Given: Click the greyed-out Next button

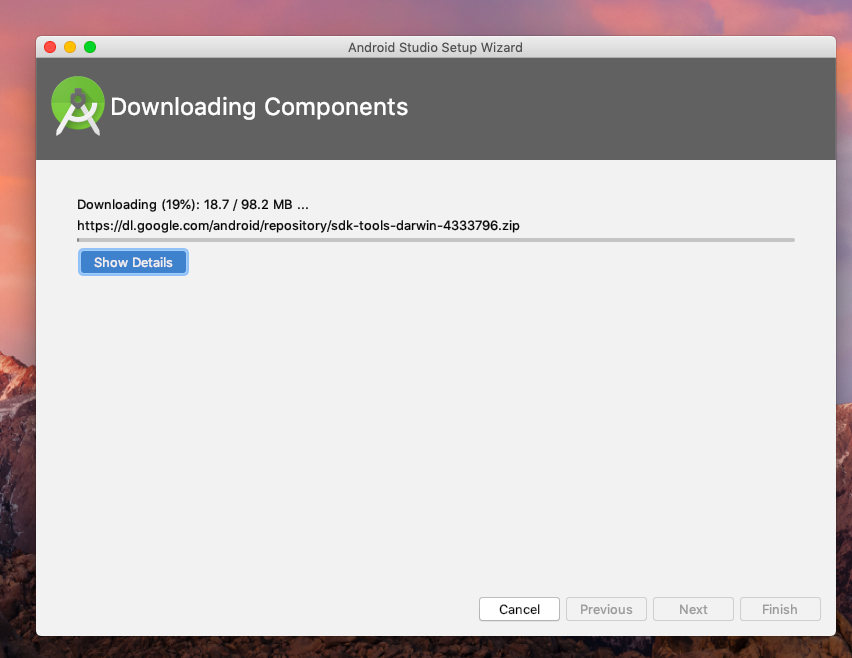Looking at the screenshot, I should (x=693, y=609).
